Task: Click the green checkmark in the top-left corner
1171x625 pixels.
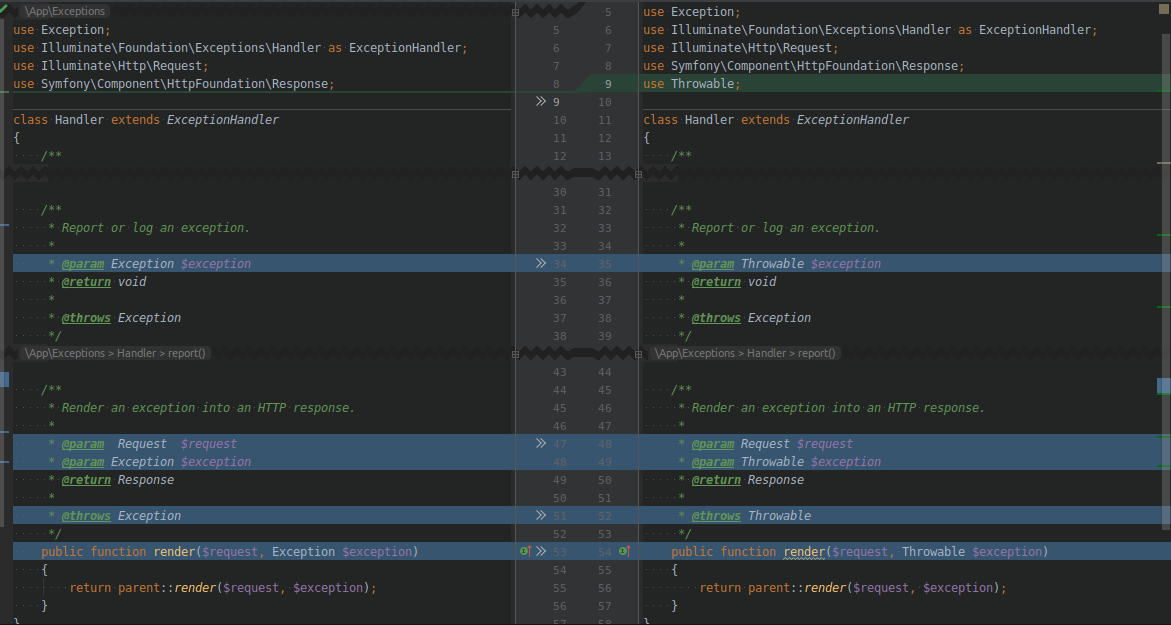Action: click(4, 8)
